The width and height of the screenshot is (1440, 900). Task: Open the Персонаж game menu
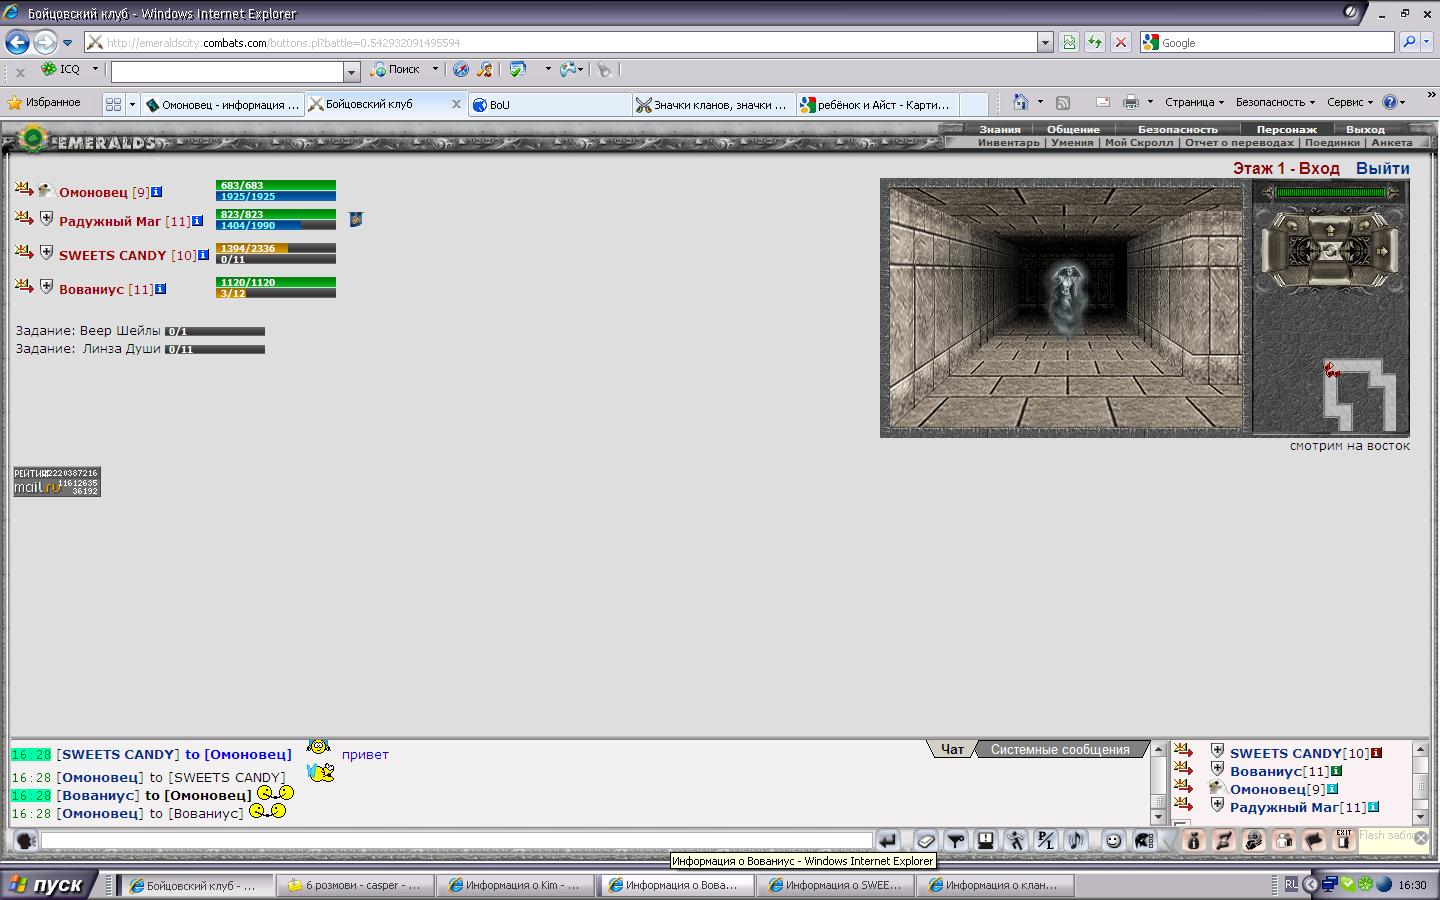(x=1286, y=129)
